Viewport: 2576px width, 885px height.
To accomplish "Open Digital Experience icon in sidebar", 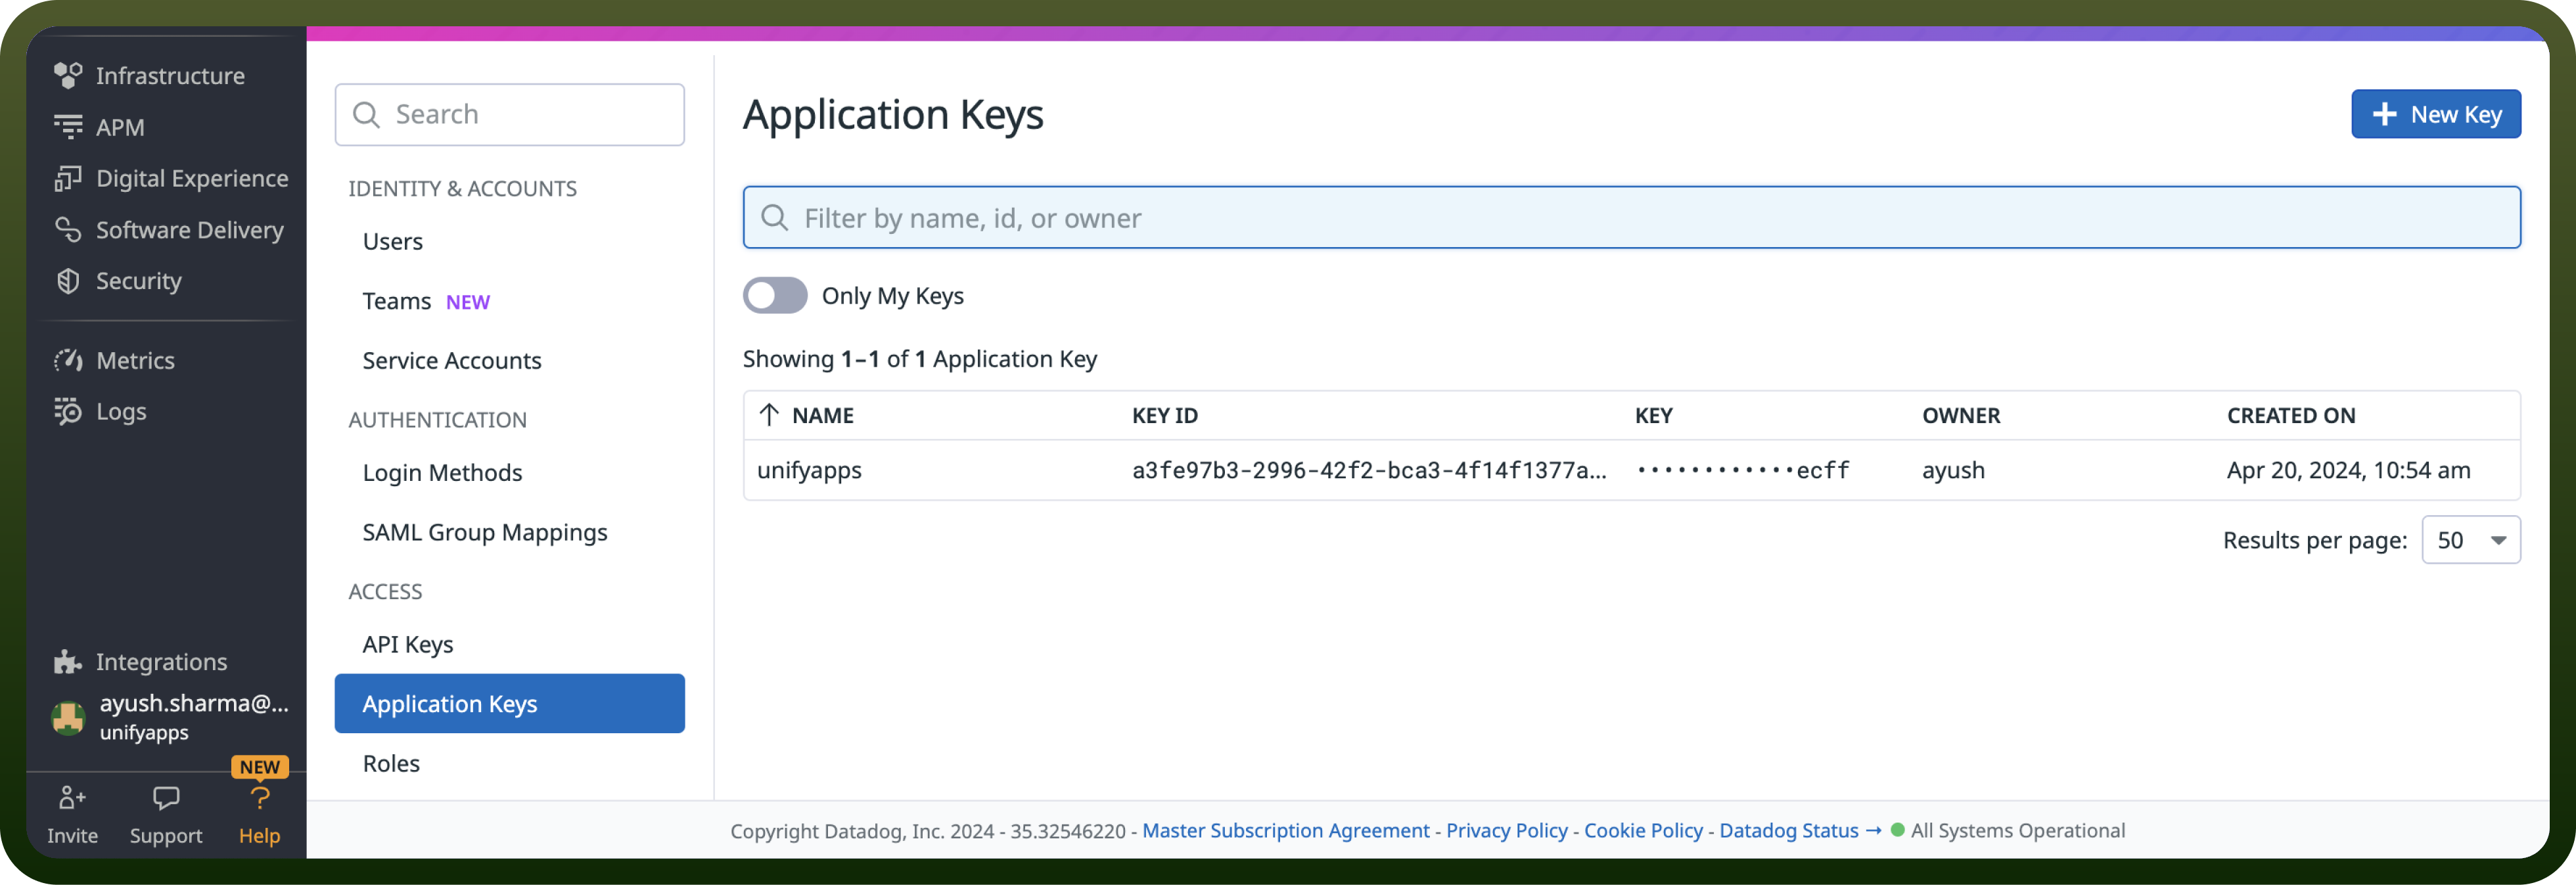I will [x=68, y=178].
